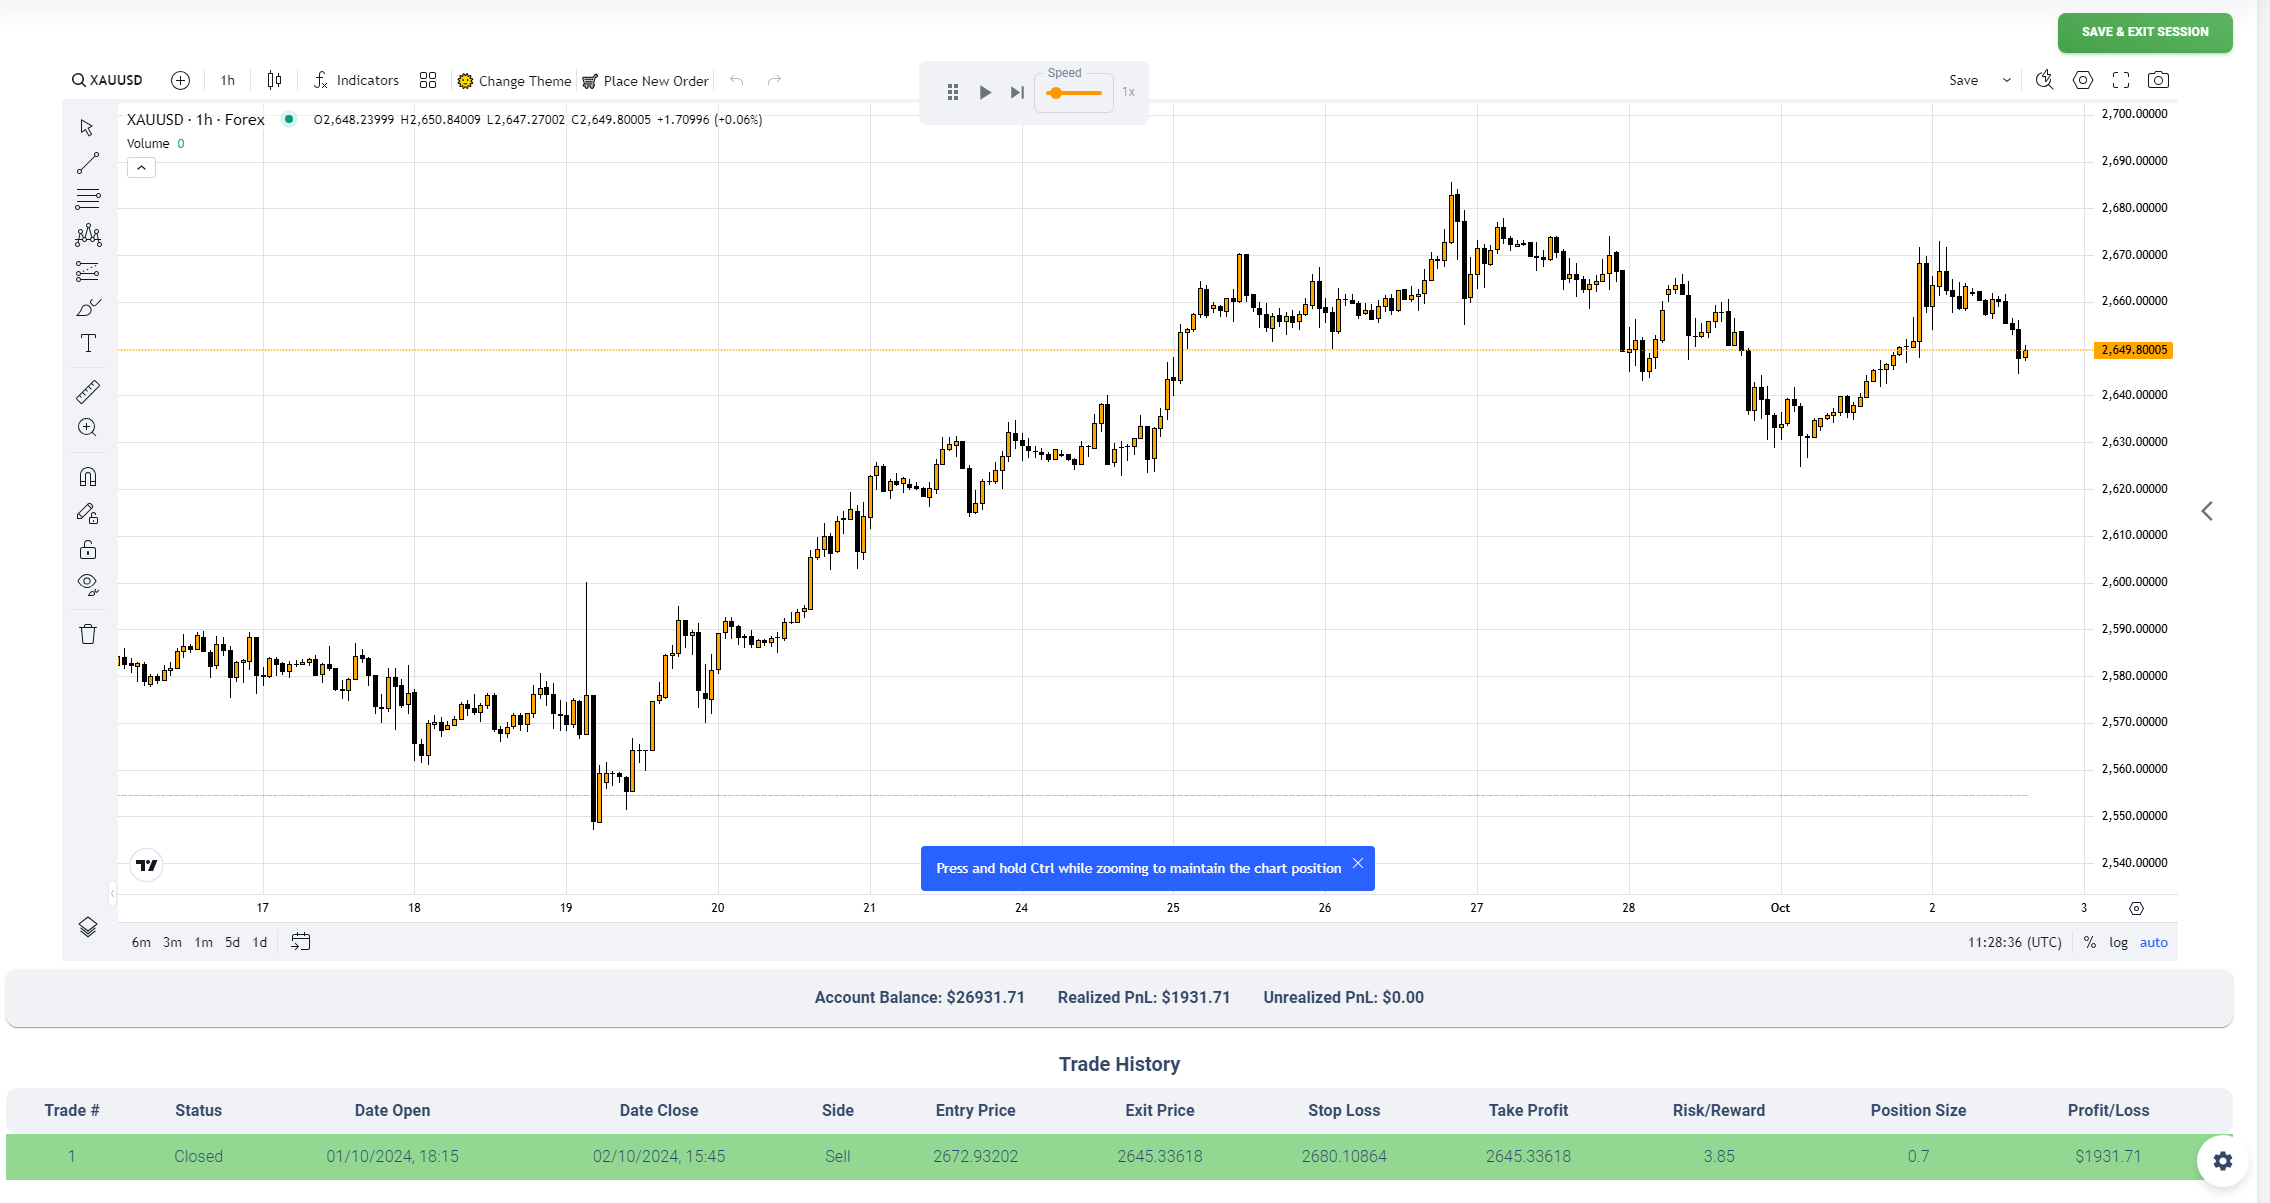Image resolution: width=2270 pixels, height=1203 pixels.
Task: Open chart settings hexagon icon
Action: click(x=2082, y=80)
